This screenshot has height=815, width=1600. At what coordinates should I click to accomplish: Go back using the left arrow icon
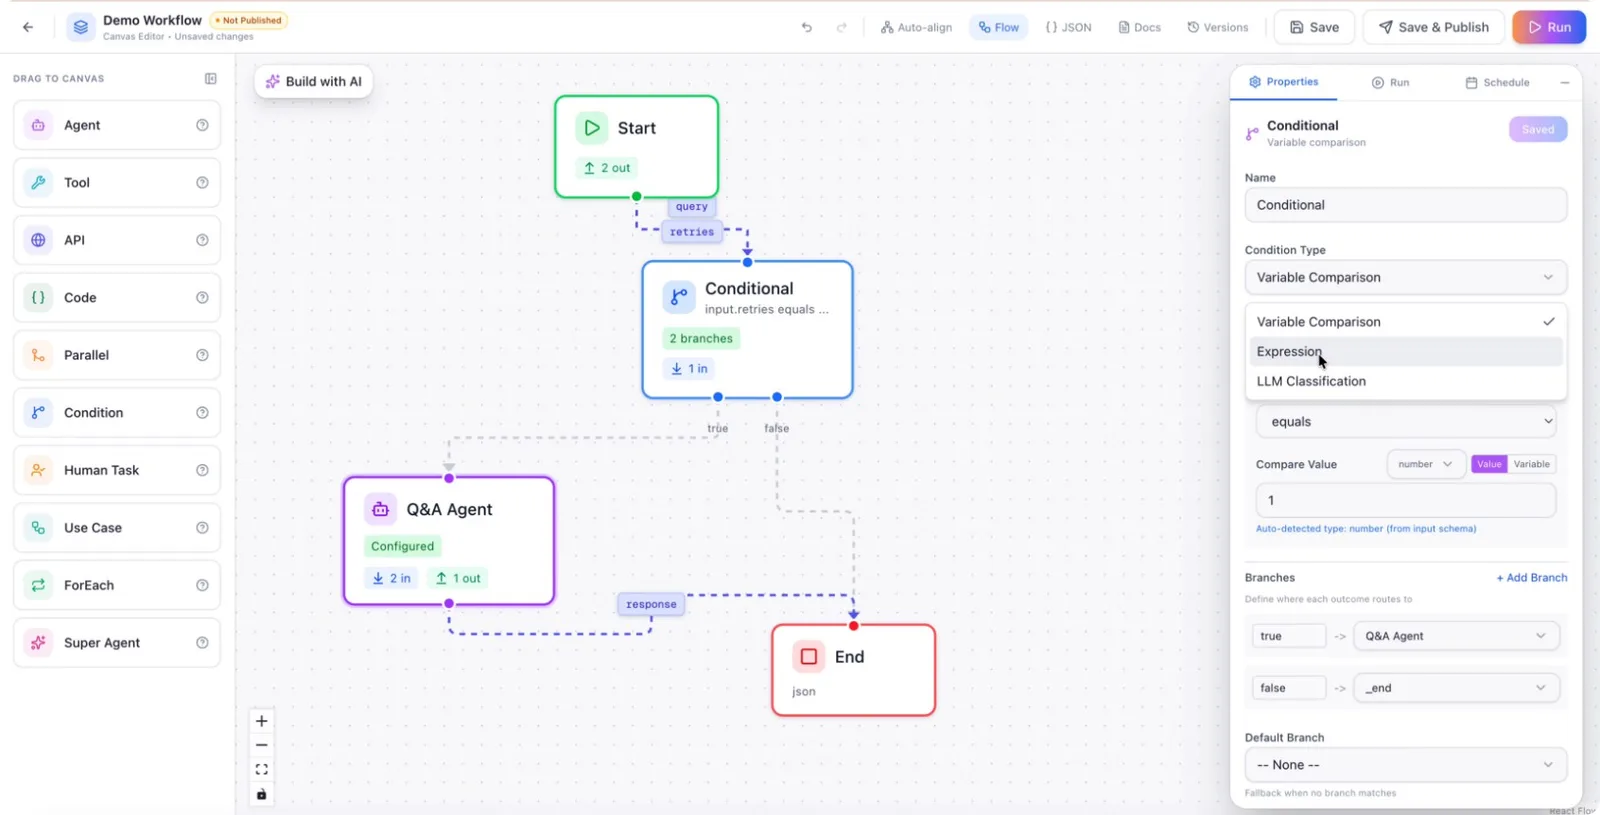click(28, 27)
